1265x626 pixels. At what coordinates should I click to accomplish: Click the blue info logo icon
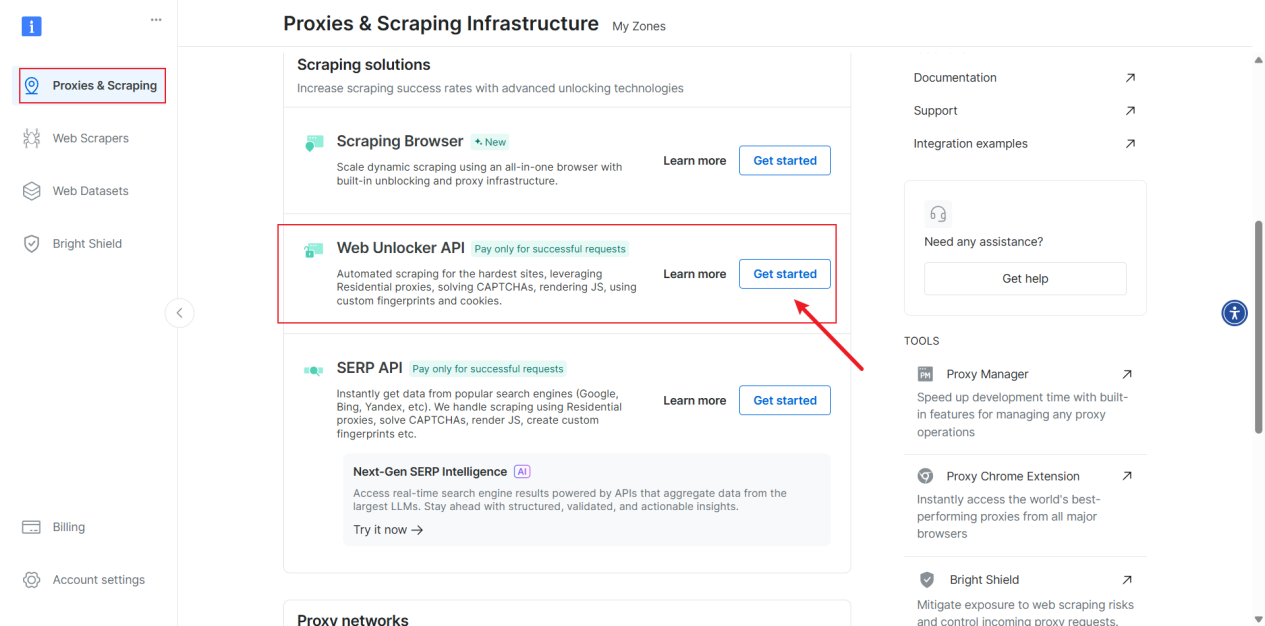(32, 26)
